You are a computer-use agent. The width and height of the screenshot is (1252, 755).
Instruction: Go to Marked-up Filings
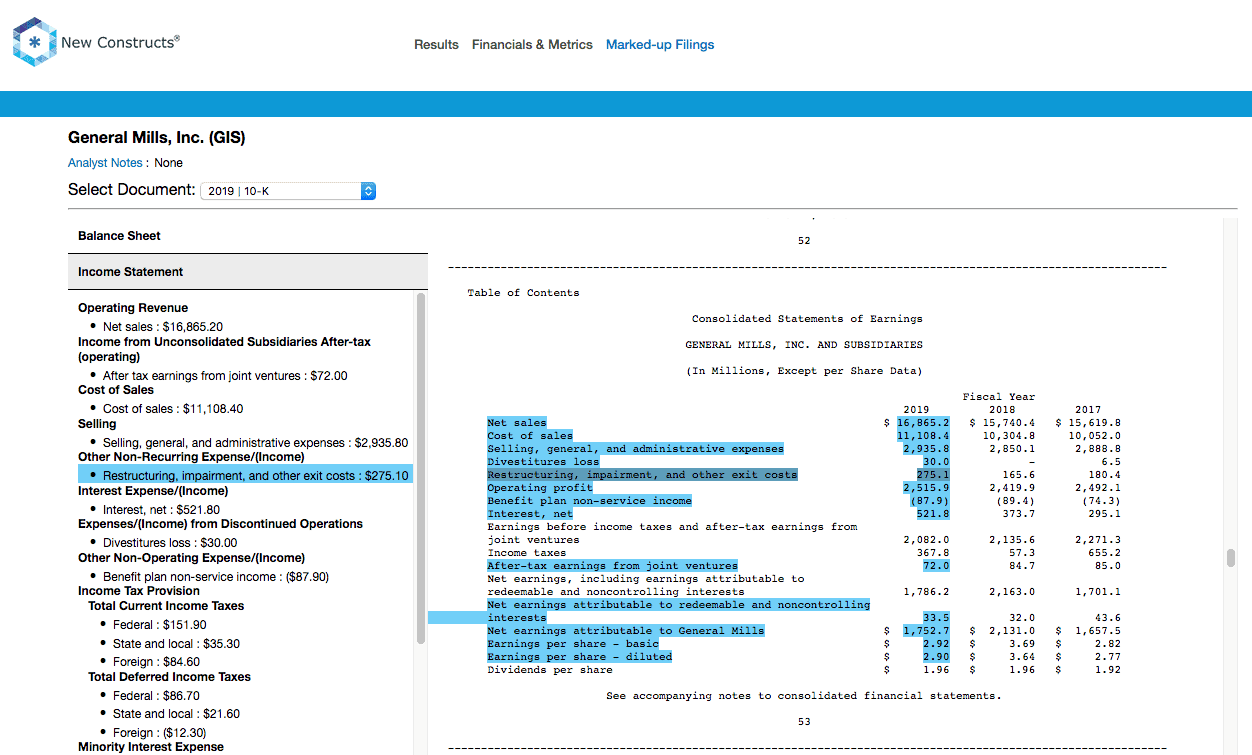(x=660, y=44)
